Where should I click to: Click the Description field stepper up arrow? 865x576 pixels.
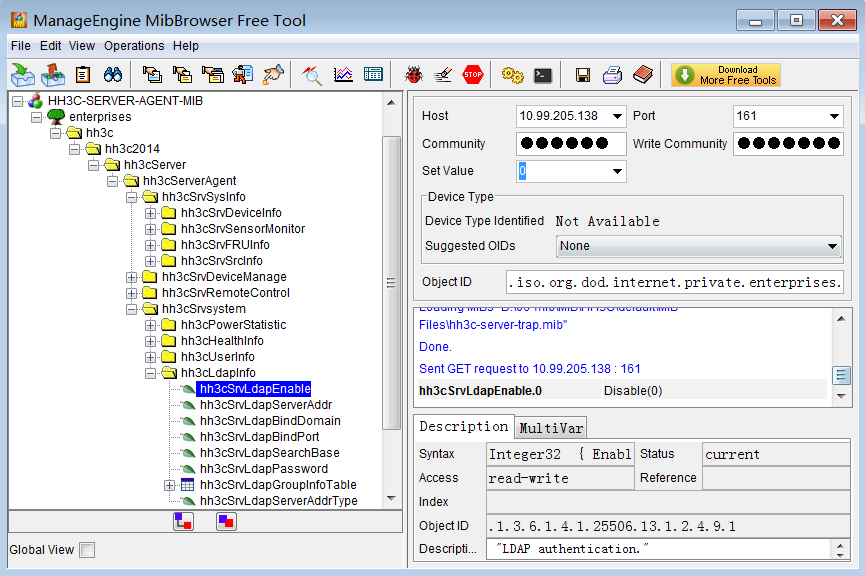point(840,545)
